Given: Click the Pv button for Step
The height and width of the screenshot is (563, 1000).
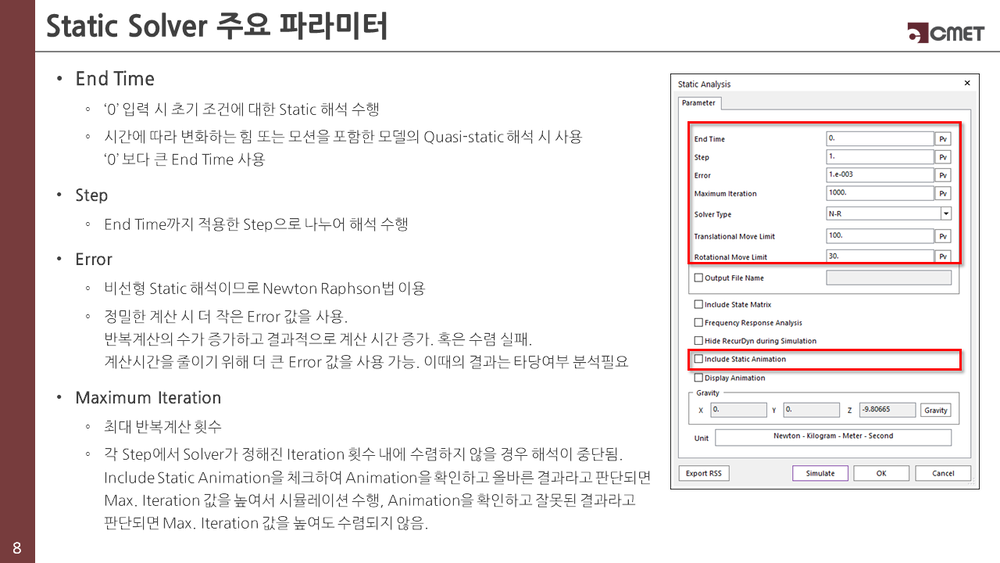Looking at the screenshot, I should 942,157.
